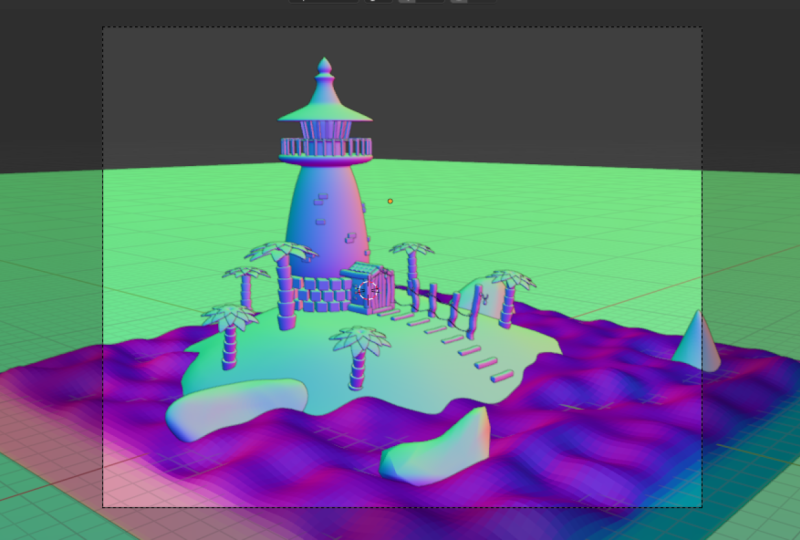The height and width of the screenshot is (540, 800).
Task: Select the lighthouse balcony railing
Action: pyautogui.click(x=326, y=148)
